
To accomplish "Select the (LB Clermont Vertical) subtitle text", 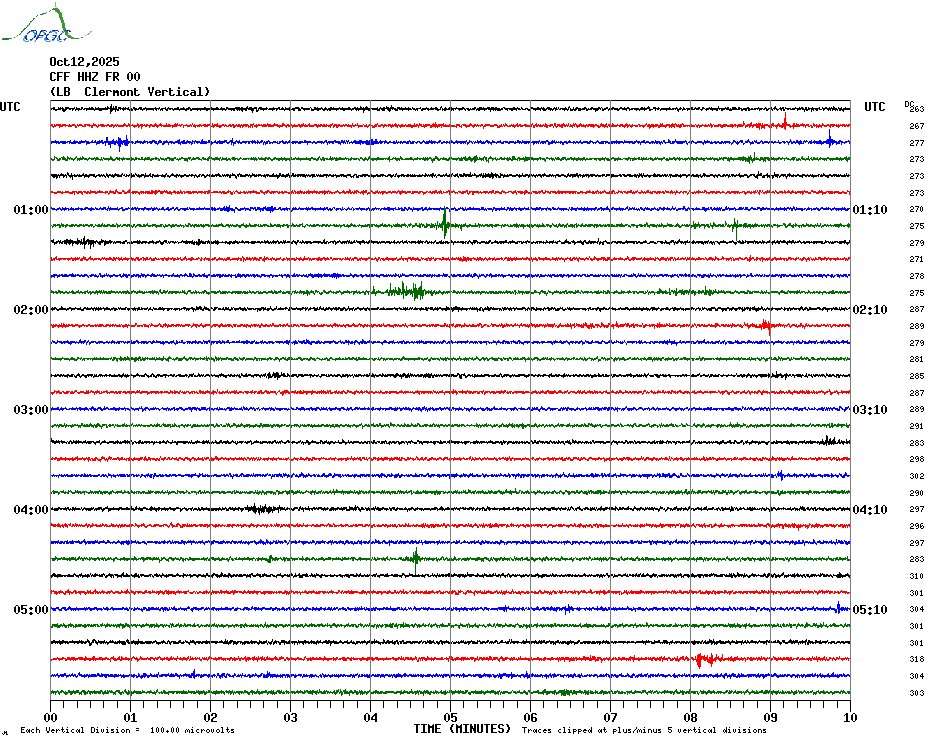I will click(x=130, y=92).
